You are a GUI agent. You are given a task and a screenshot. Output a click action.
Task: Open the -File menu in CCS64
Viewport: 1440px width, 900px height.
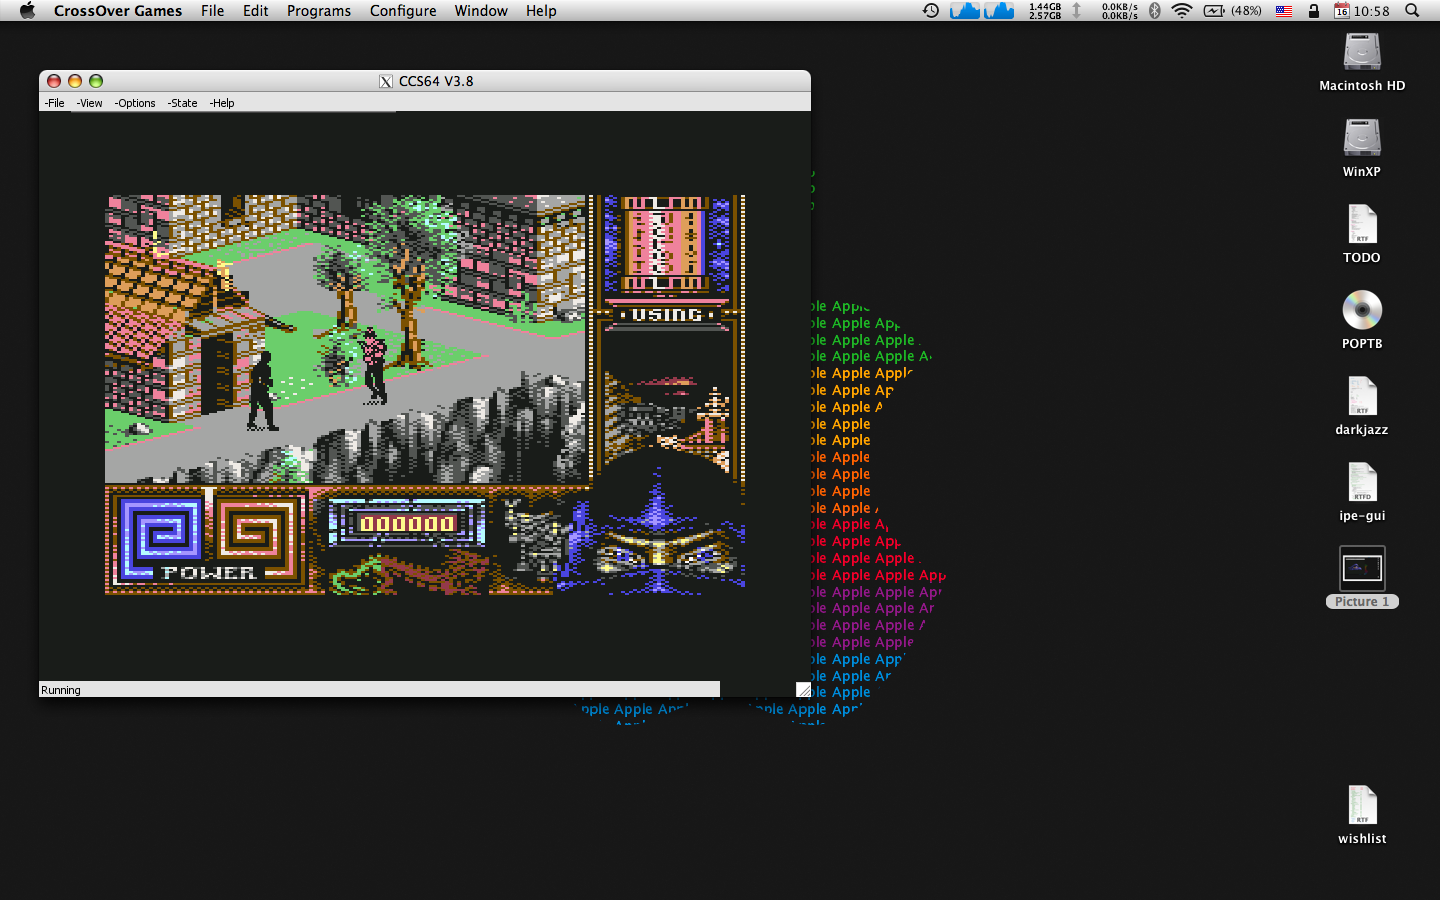click(x=54, y=103)
